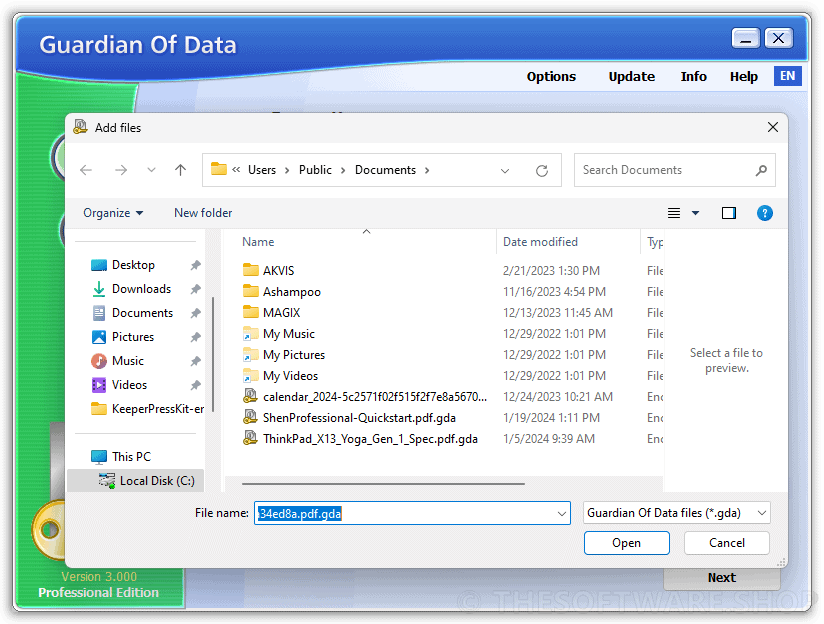This screenshot has height=624, width=824.
Task: Click the pin icon beside Pictures
Action: 195,337
